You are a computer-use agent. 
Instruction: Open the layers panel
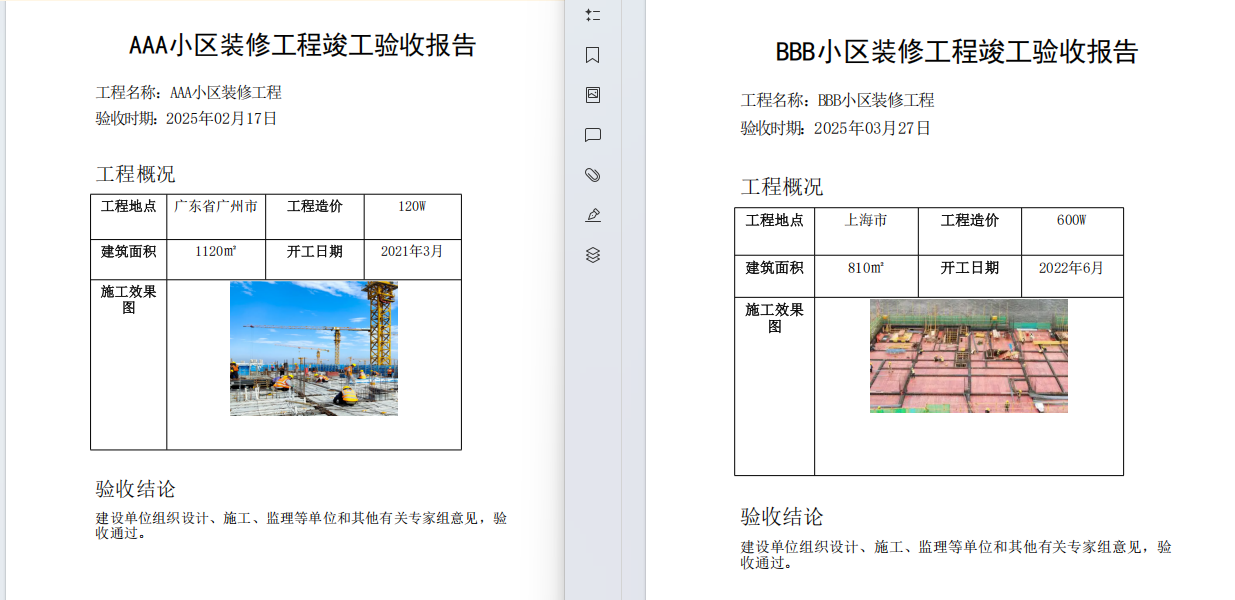click(592, 254)
